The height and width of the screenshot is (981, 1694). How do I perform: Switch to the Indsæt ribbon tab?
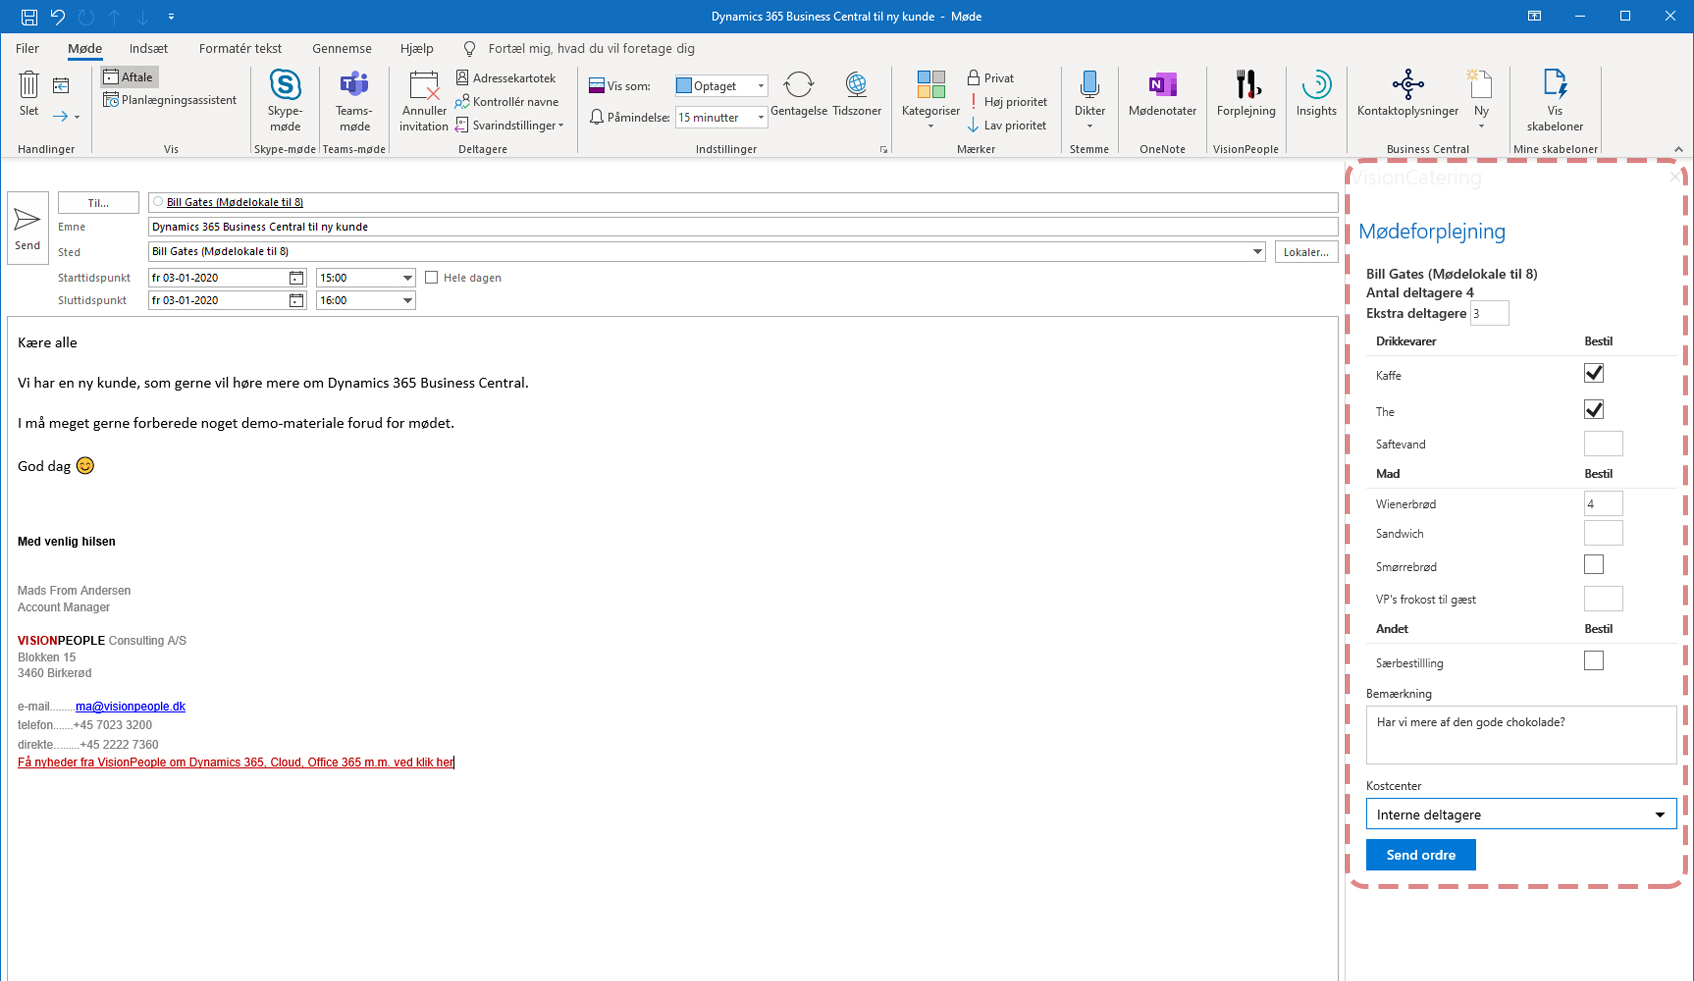[x=148, y=48]
